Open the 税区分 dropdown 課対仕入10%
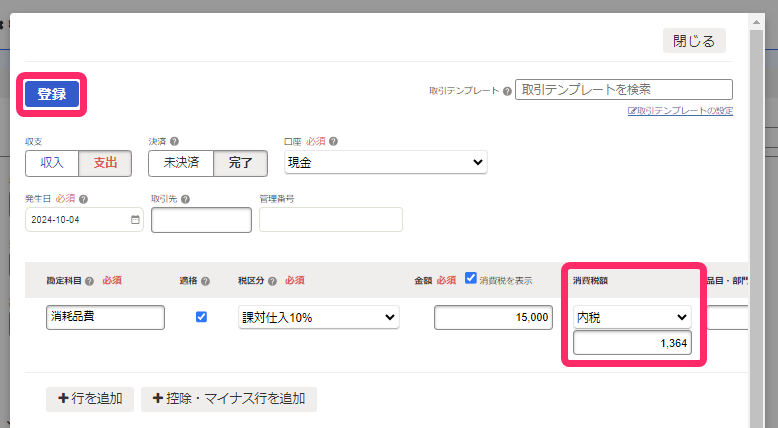The width and height of the screenshot is (778, 428). (x=319, y=317)
